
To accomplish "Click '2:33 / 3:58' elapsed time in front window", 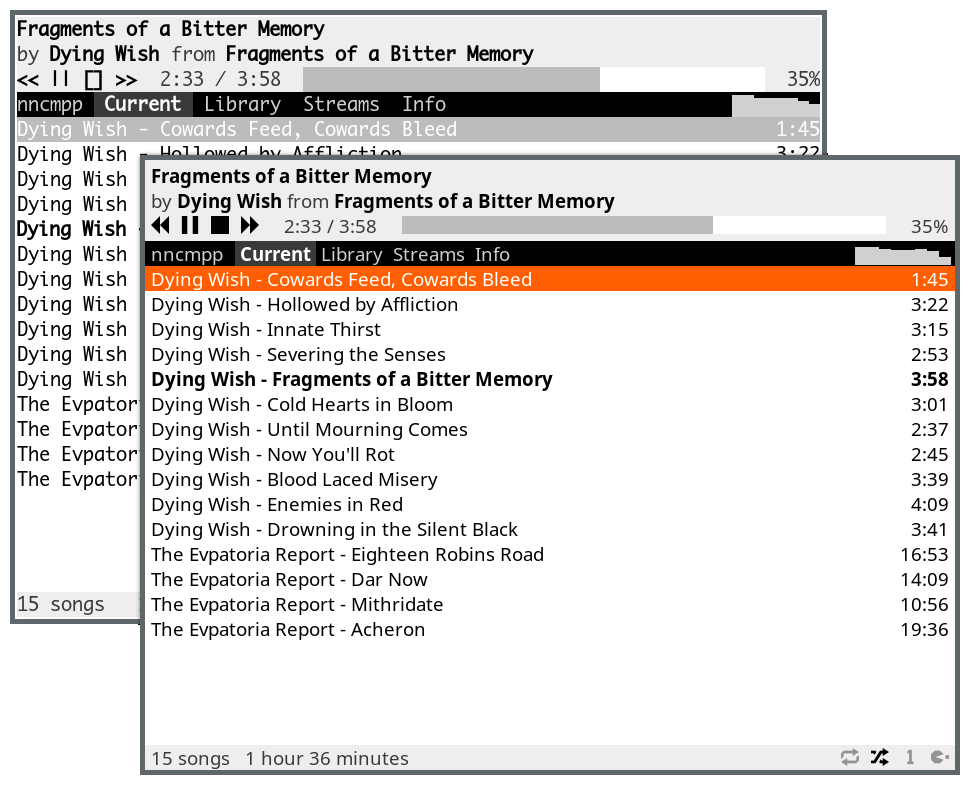I will click(x=330, y=226).
